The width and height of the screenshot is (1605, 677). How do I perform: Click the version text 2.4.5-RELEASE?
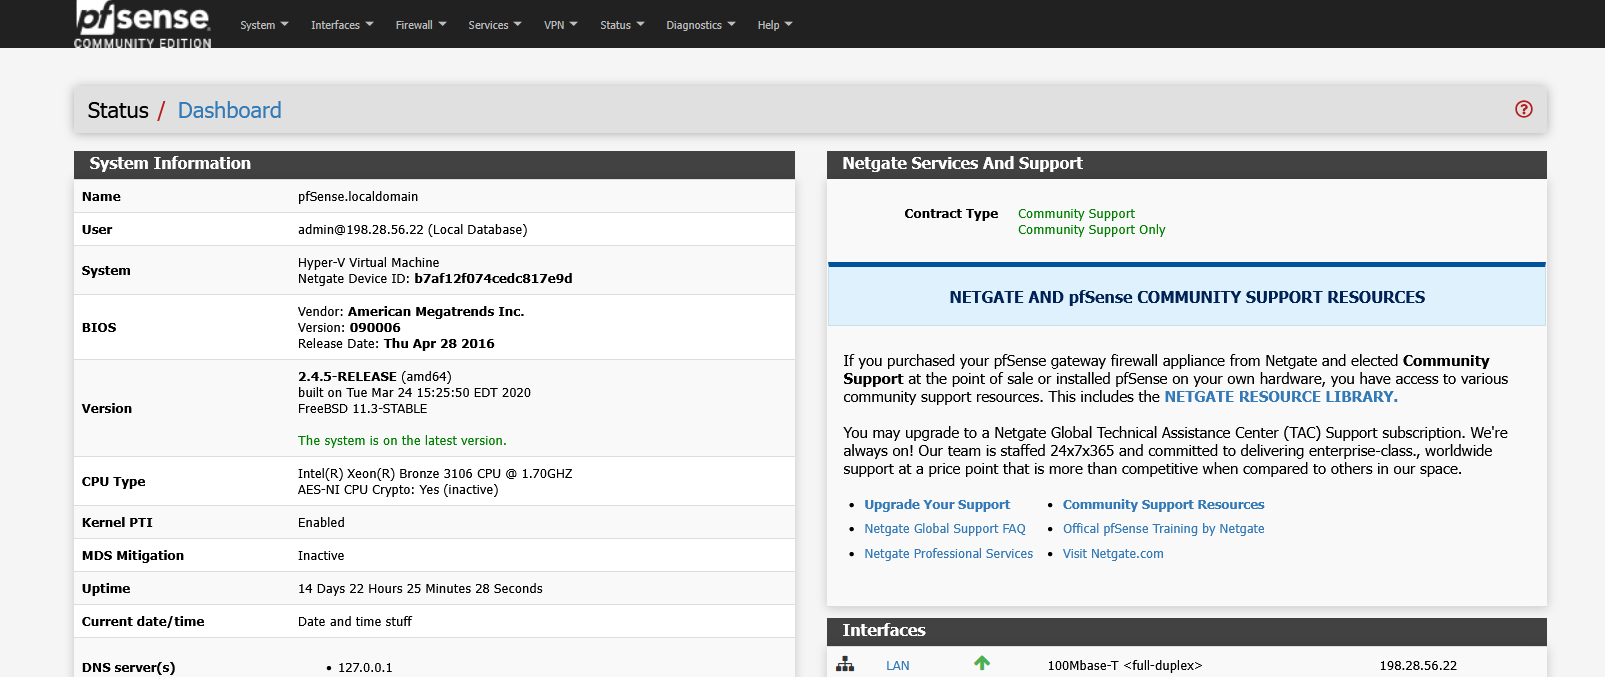coord(347,377)
